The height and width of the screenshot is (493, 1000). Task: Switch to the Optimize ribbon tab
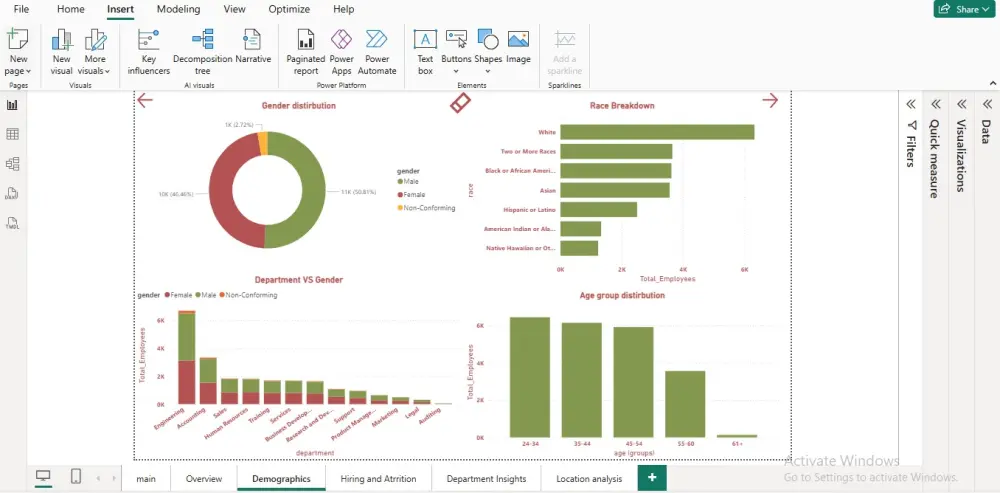pyautogui.click(x=289, y=9)
